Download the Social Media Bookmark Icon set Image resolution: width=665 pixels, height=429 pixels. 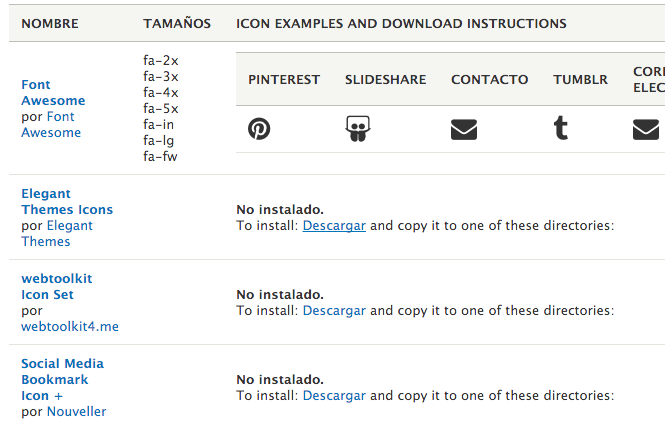coord(334,395)
